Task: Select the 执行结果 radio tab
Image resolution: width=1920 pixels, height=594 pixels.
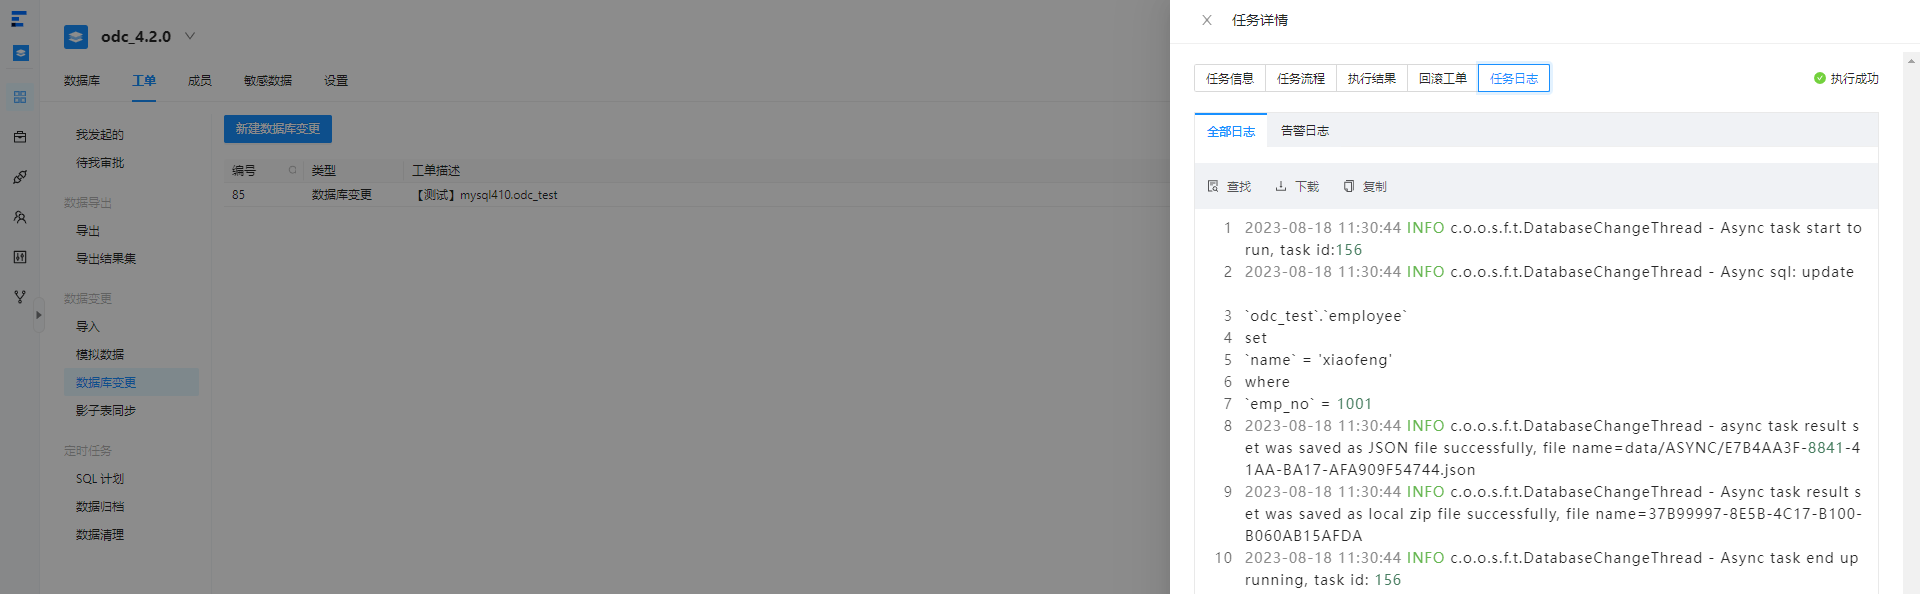Action: [1372, 78]
